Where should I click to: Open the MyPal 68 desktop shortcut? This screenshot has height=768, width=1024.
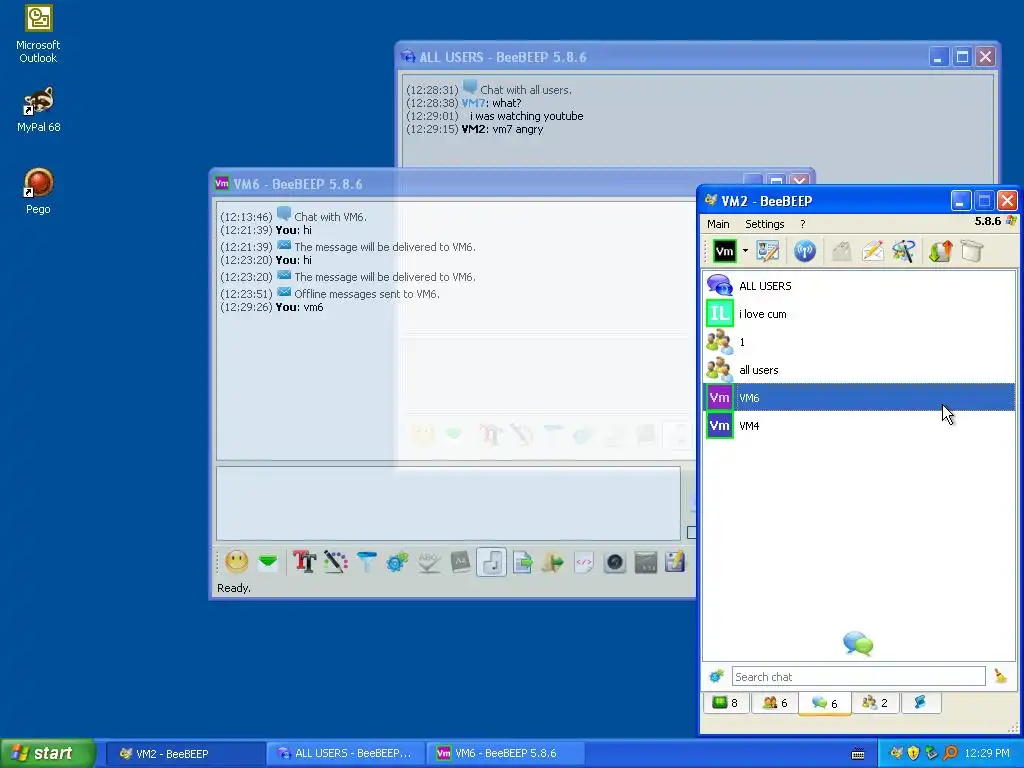tap(39, 109)
